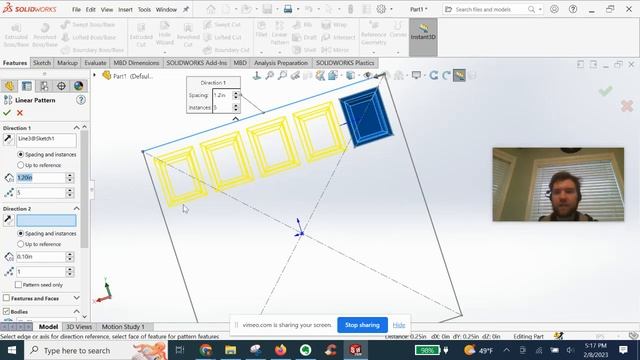Click the Home icon in top toolbar
The width and height of the screenshot is (640, 360).
(211, 9)
